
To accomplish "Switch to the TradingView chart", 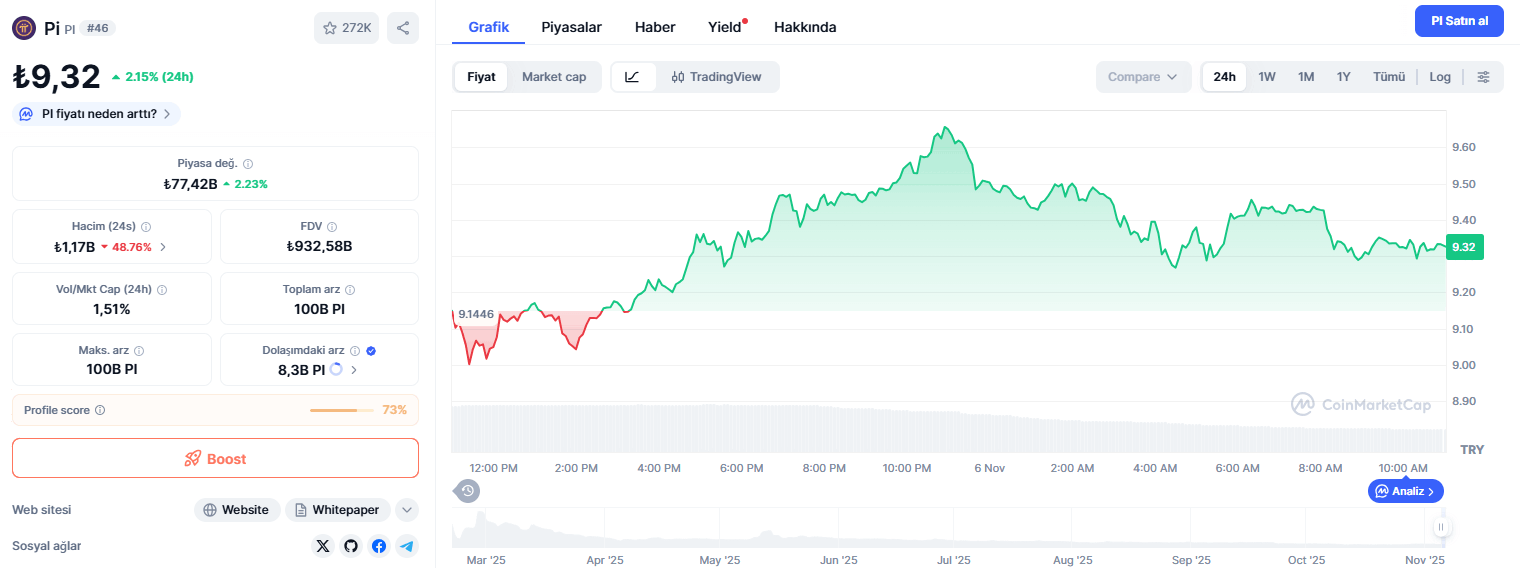I will [x=717, y=77].
